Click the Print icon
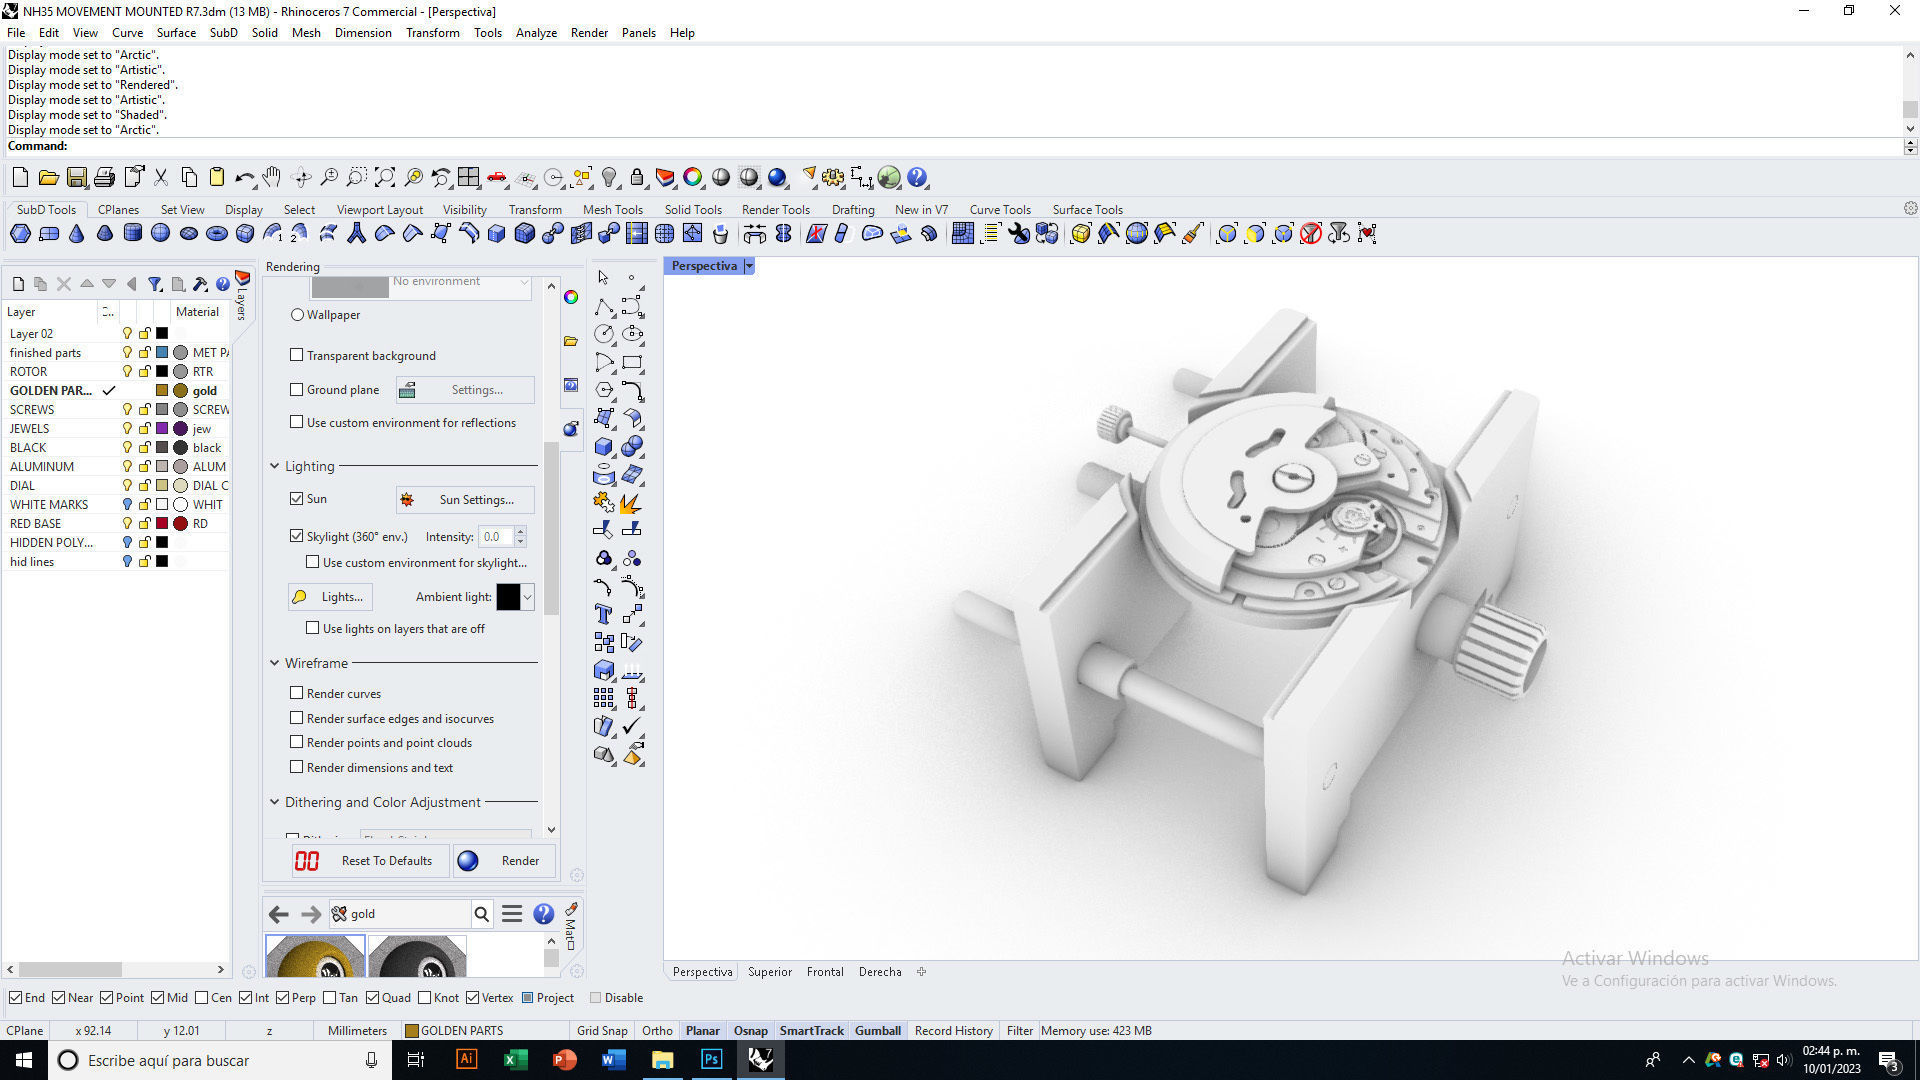Image resolution: width=1920 pixels, height=1080 pixels. [x=104, y=178]
